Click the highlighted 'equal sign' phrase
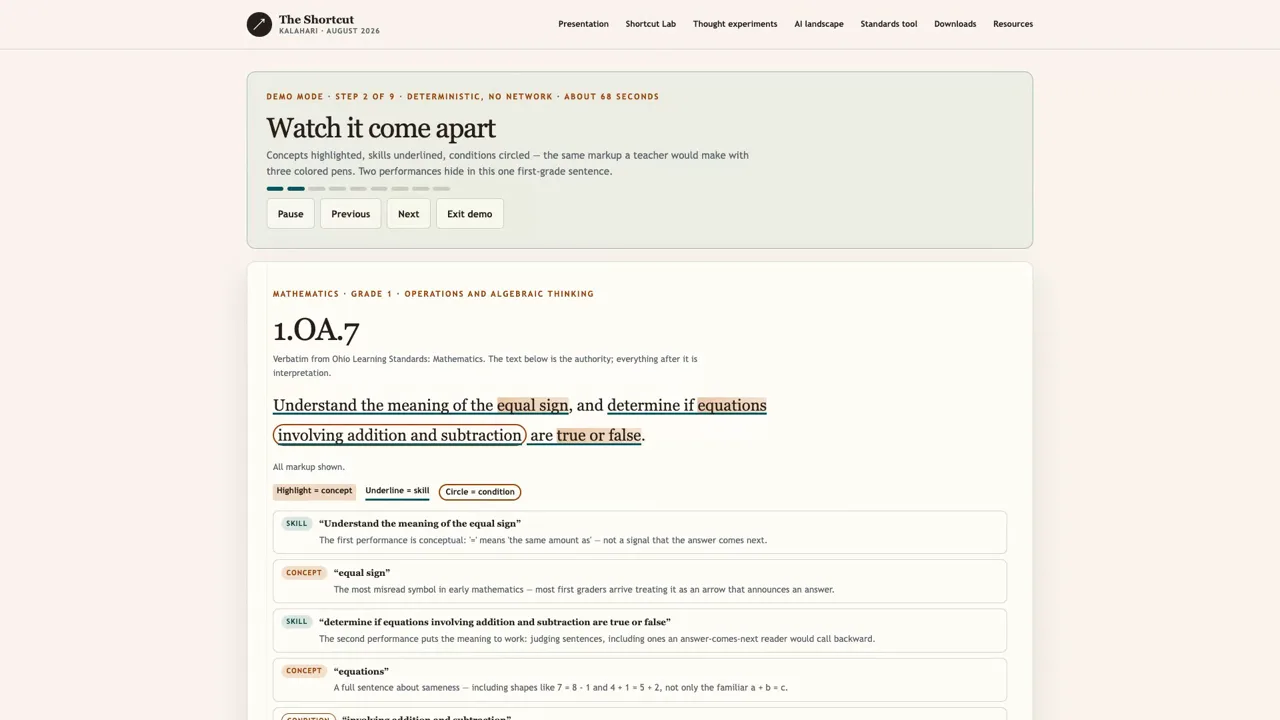The width and height of the screenshot is (1280, 720). [x=532, y=405]
